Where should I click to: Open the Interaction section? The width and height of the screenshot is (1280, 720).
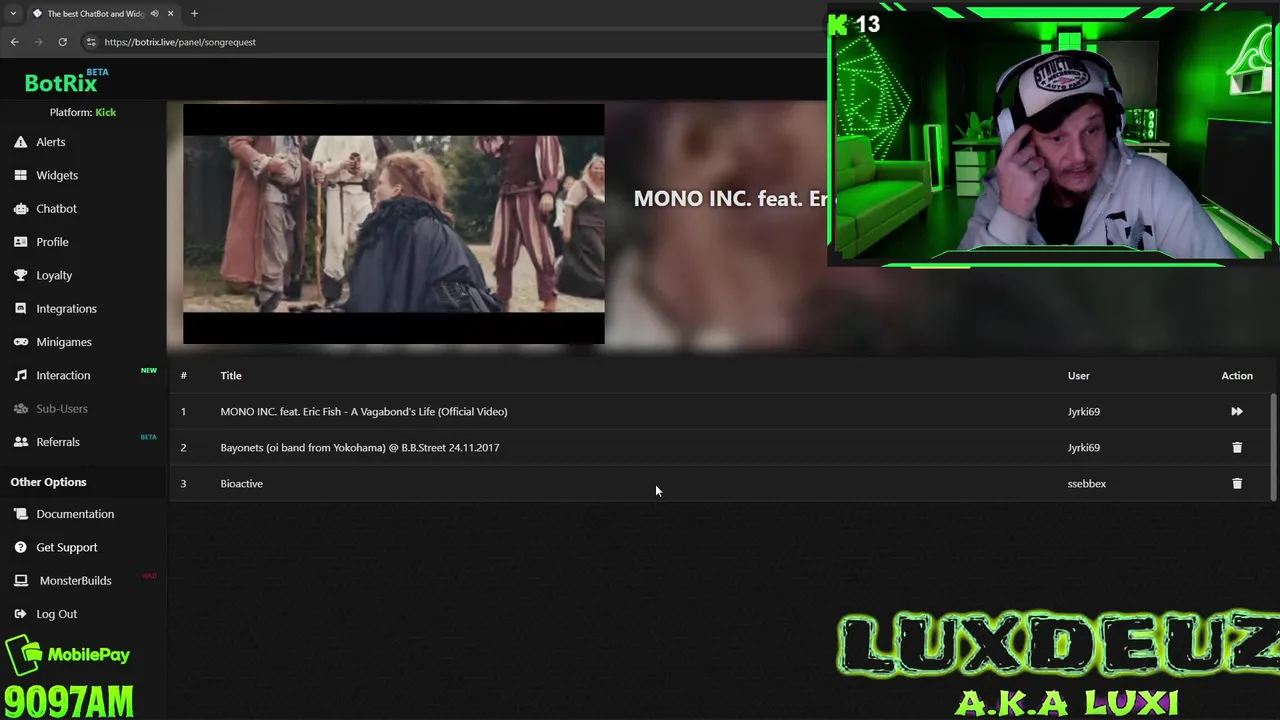(x=63, y=375)
